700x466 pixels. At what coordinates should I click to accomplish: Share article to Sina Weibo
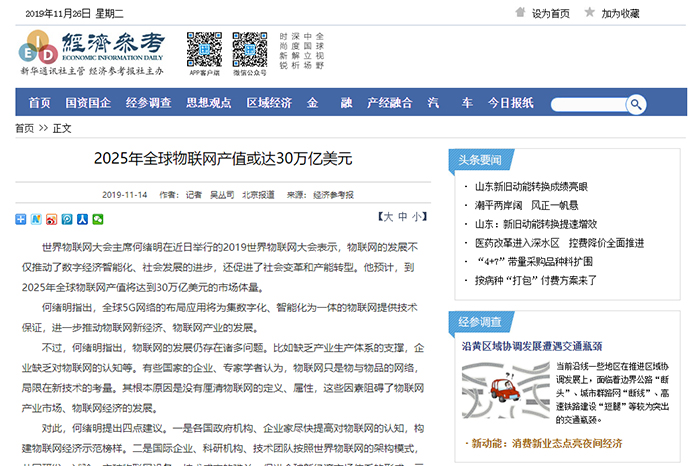(x=52, y=219)
